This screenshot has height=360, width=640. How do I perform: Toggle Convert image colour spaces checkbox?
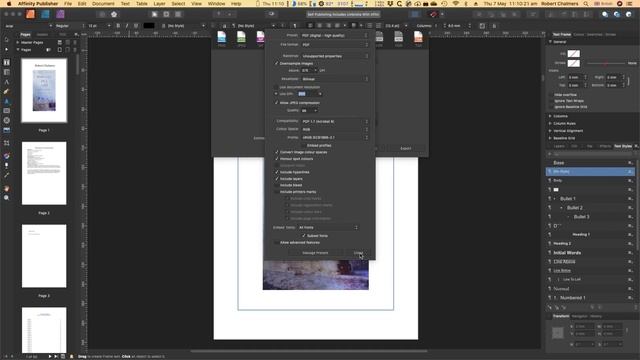point(277,152)
